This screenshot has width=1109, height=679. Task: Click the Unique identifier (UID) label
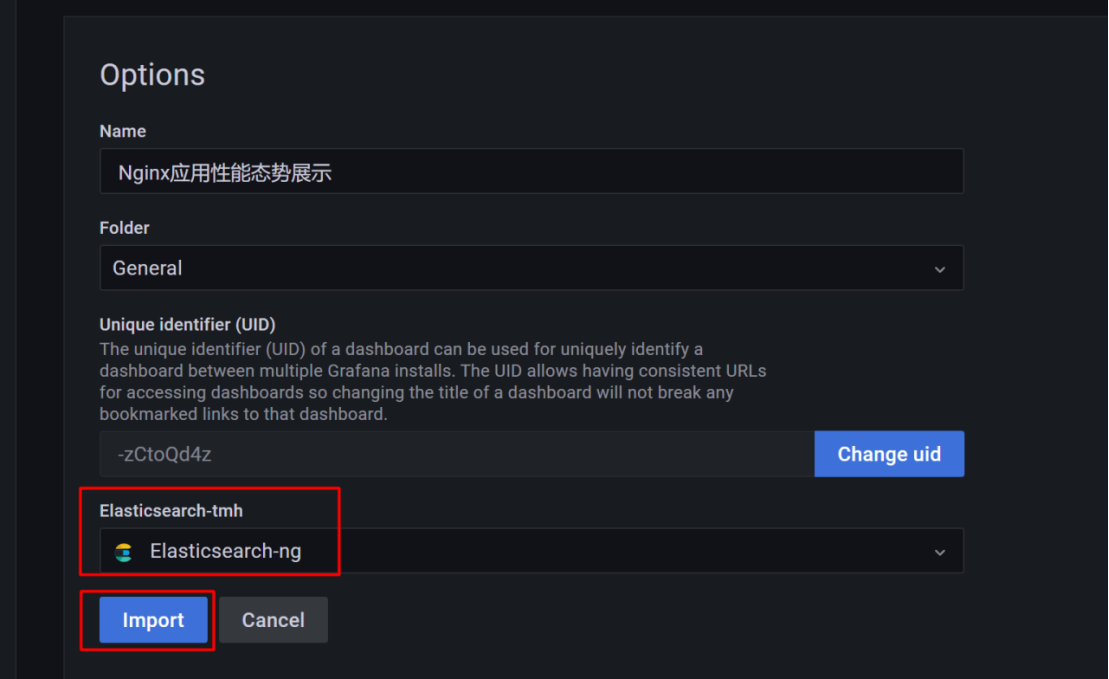tap(187, 325)
